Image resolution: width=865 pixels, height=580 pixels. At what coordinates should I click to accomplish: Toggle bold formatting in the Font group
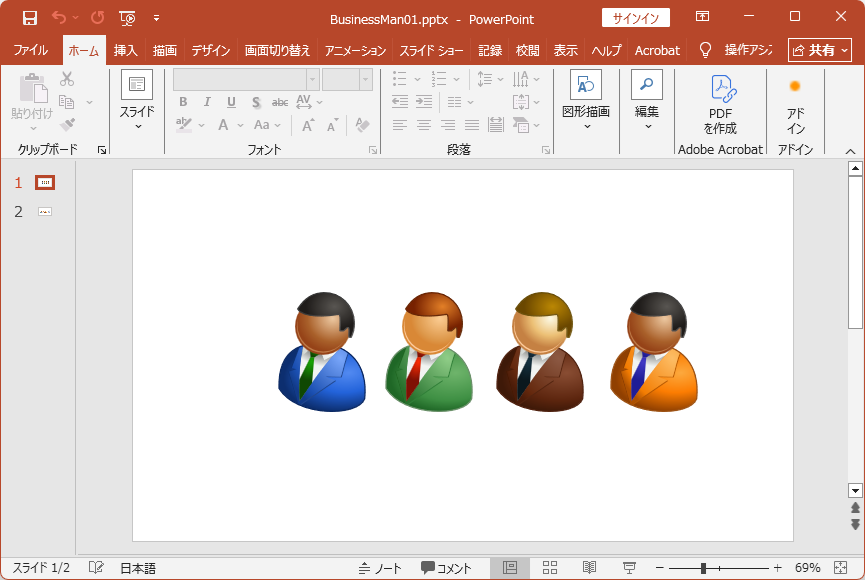point(183,101)
